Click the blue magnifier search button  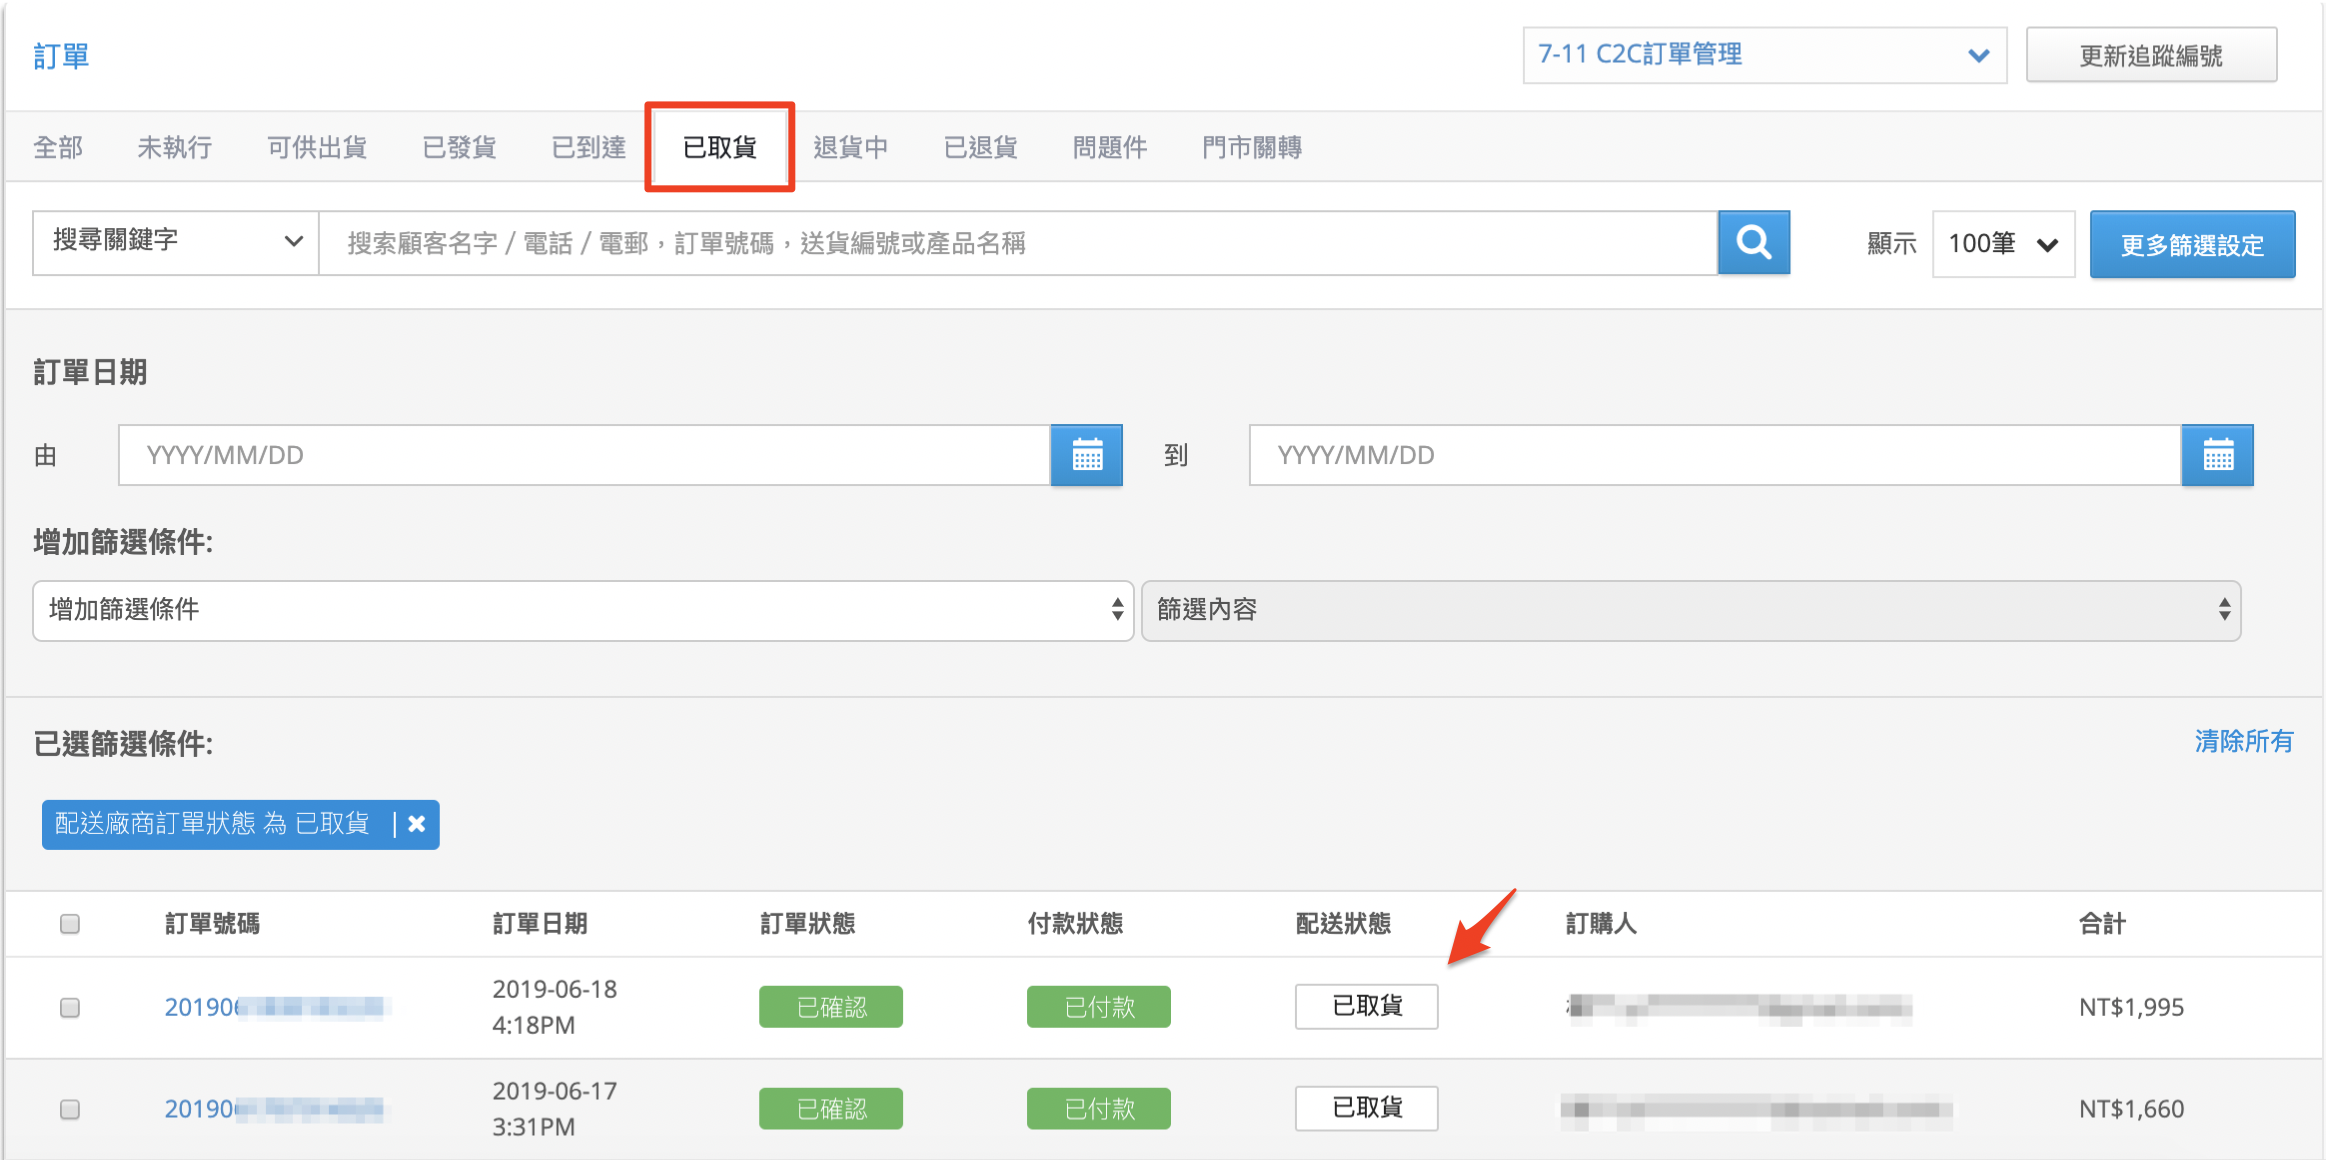(1753, 243)
